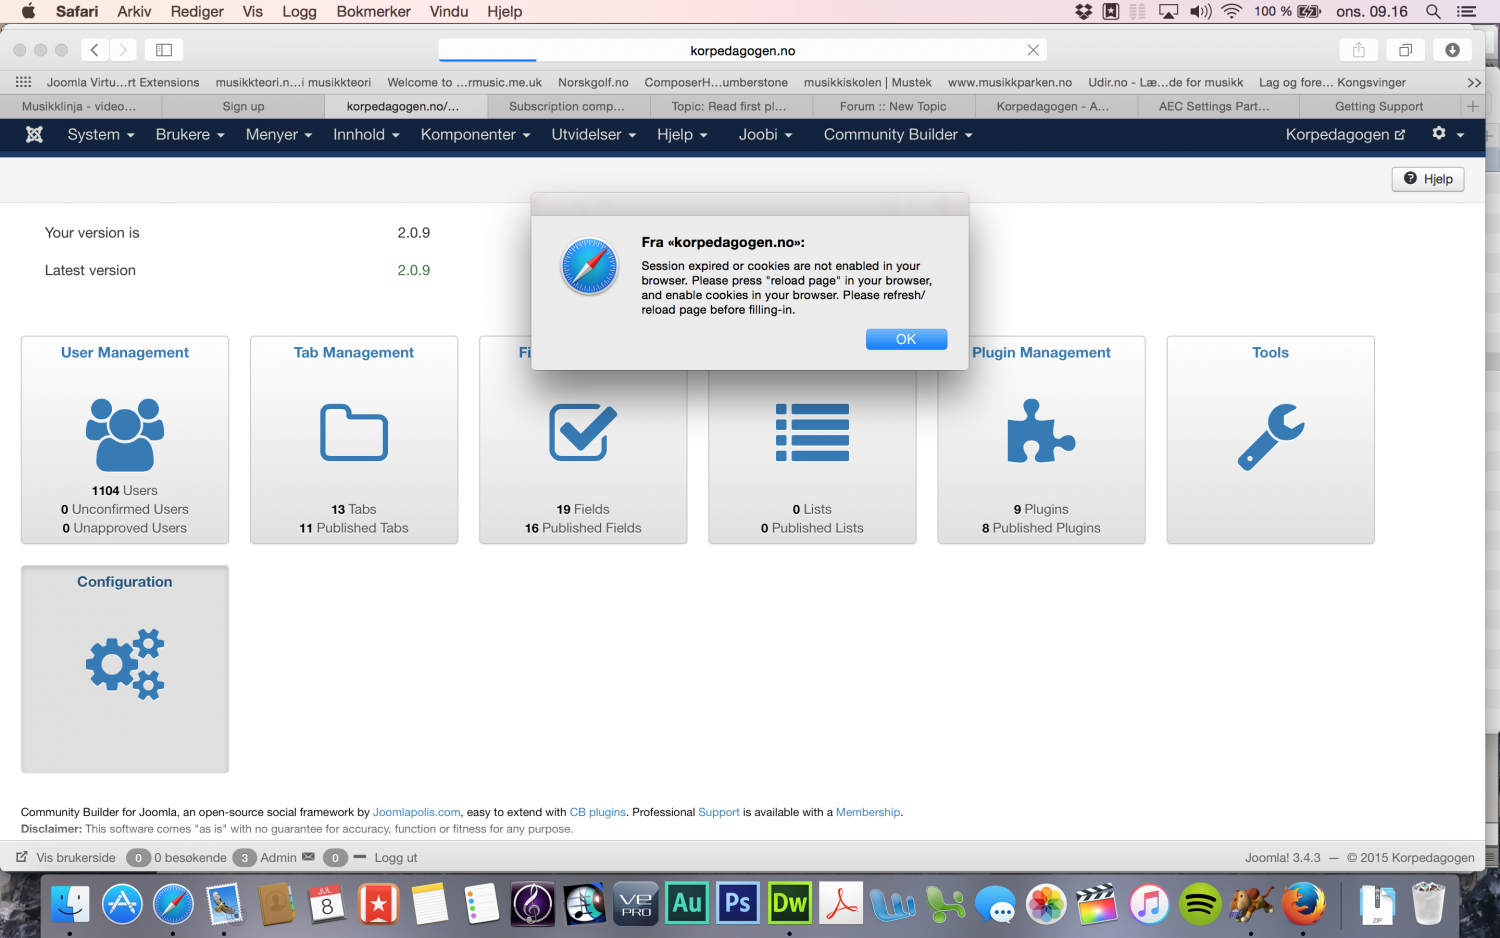Open Safari Bokmerker menu

[374, 12]
